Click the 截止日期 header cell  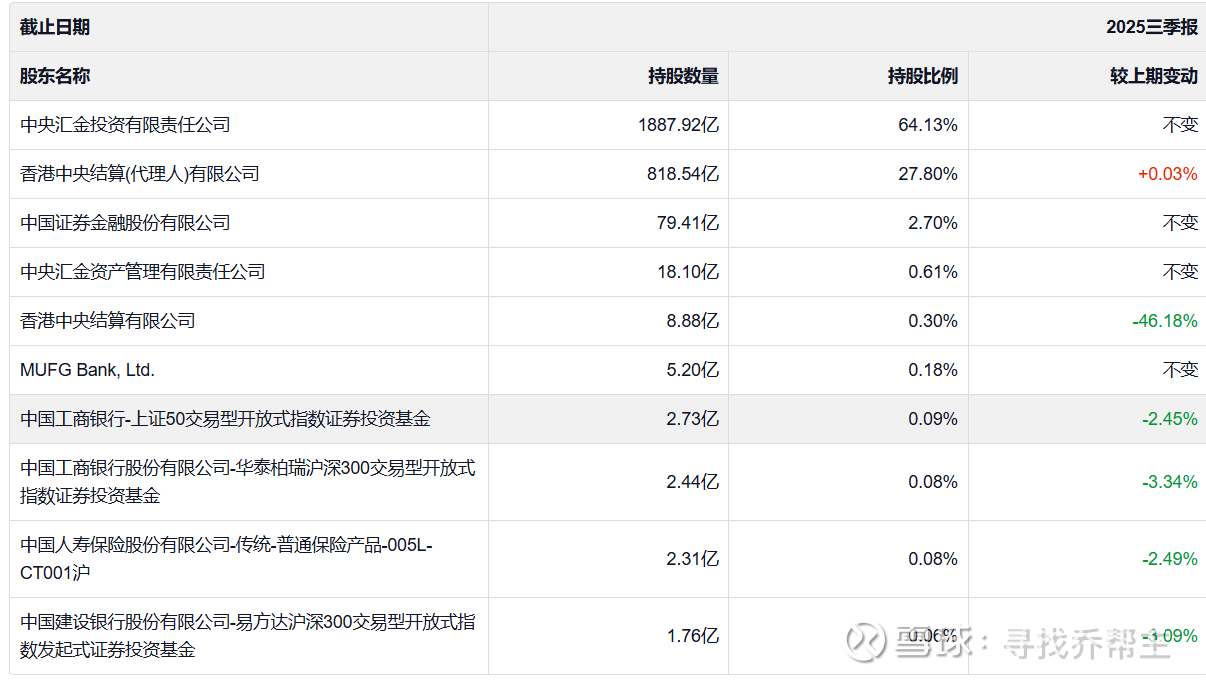click(249, 27)
